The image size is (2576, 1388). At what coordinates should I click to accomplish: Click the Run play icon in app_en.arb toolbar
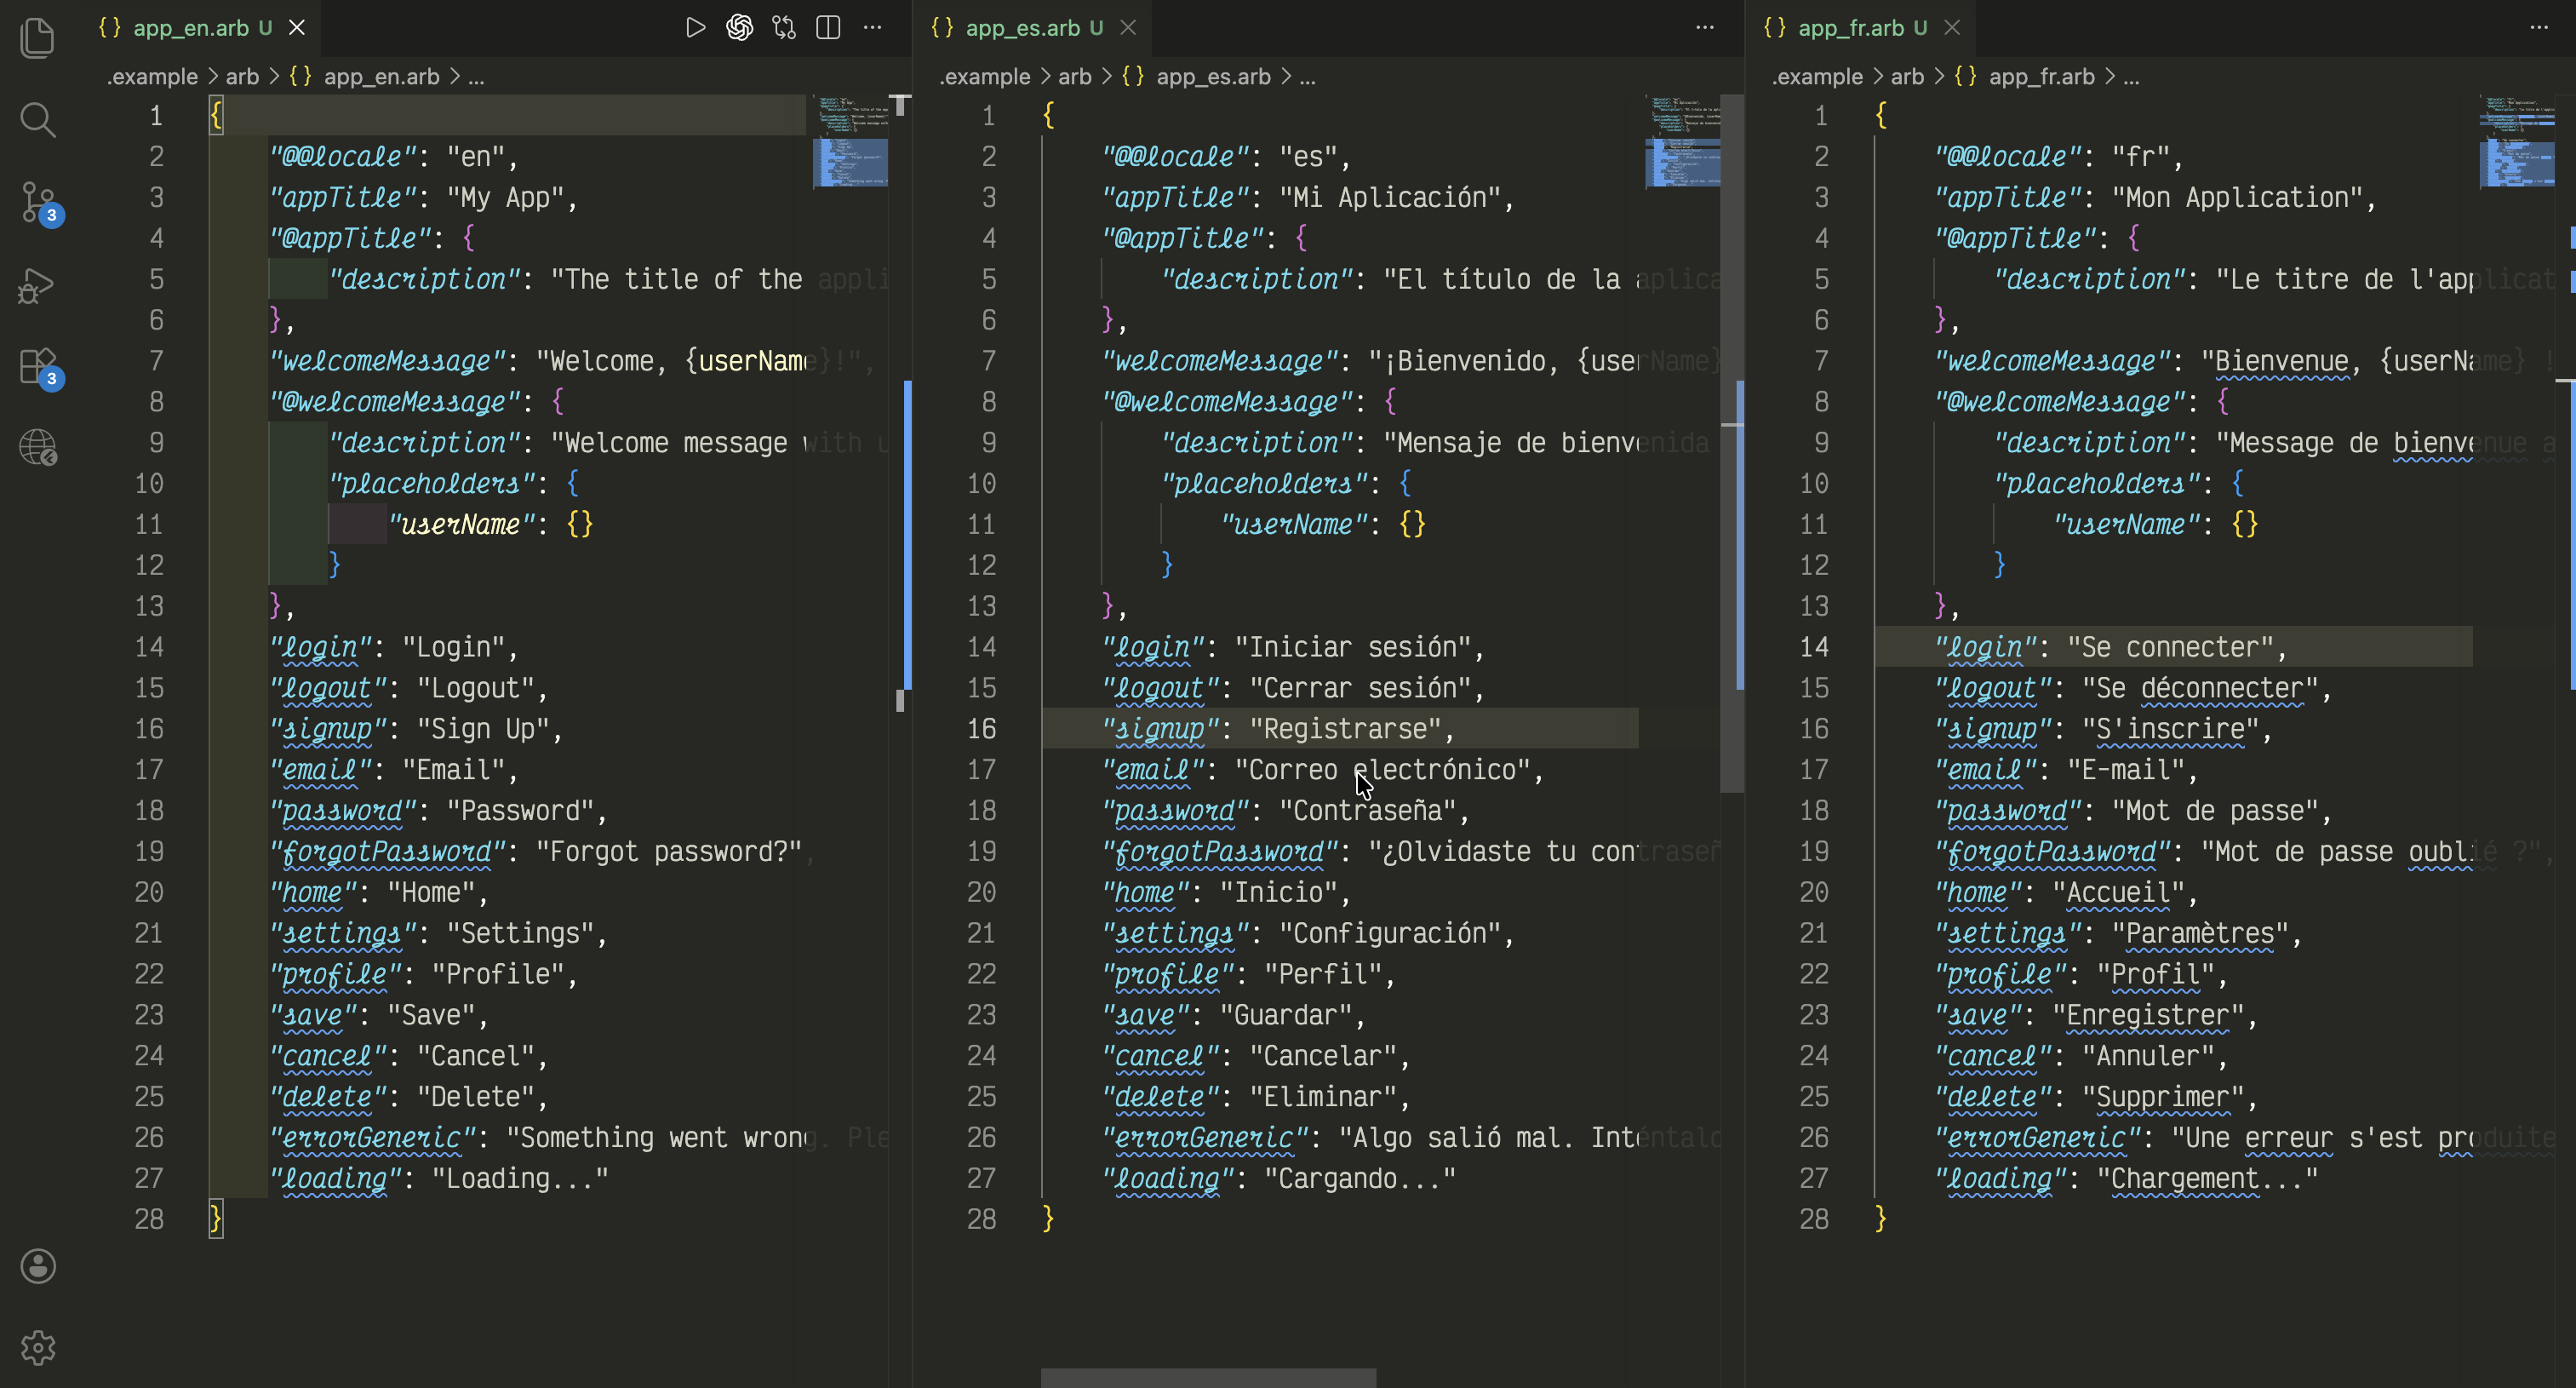695,28
